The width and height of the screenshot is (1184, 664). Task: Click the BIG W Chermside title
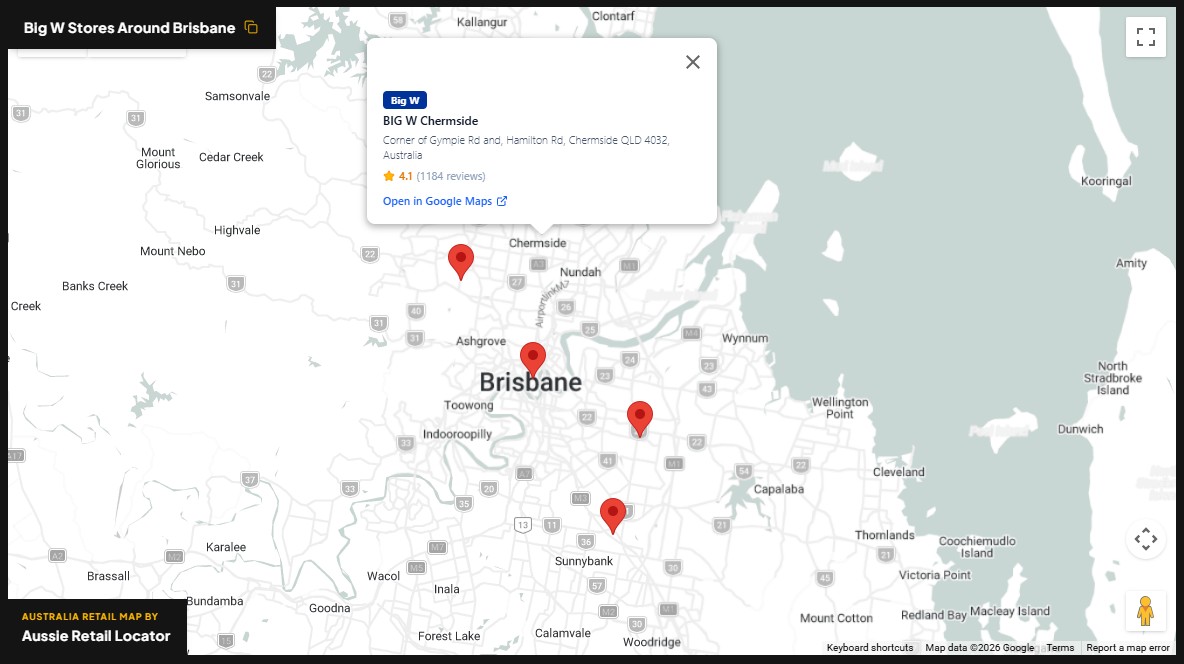430,121
